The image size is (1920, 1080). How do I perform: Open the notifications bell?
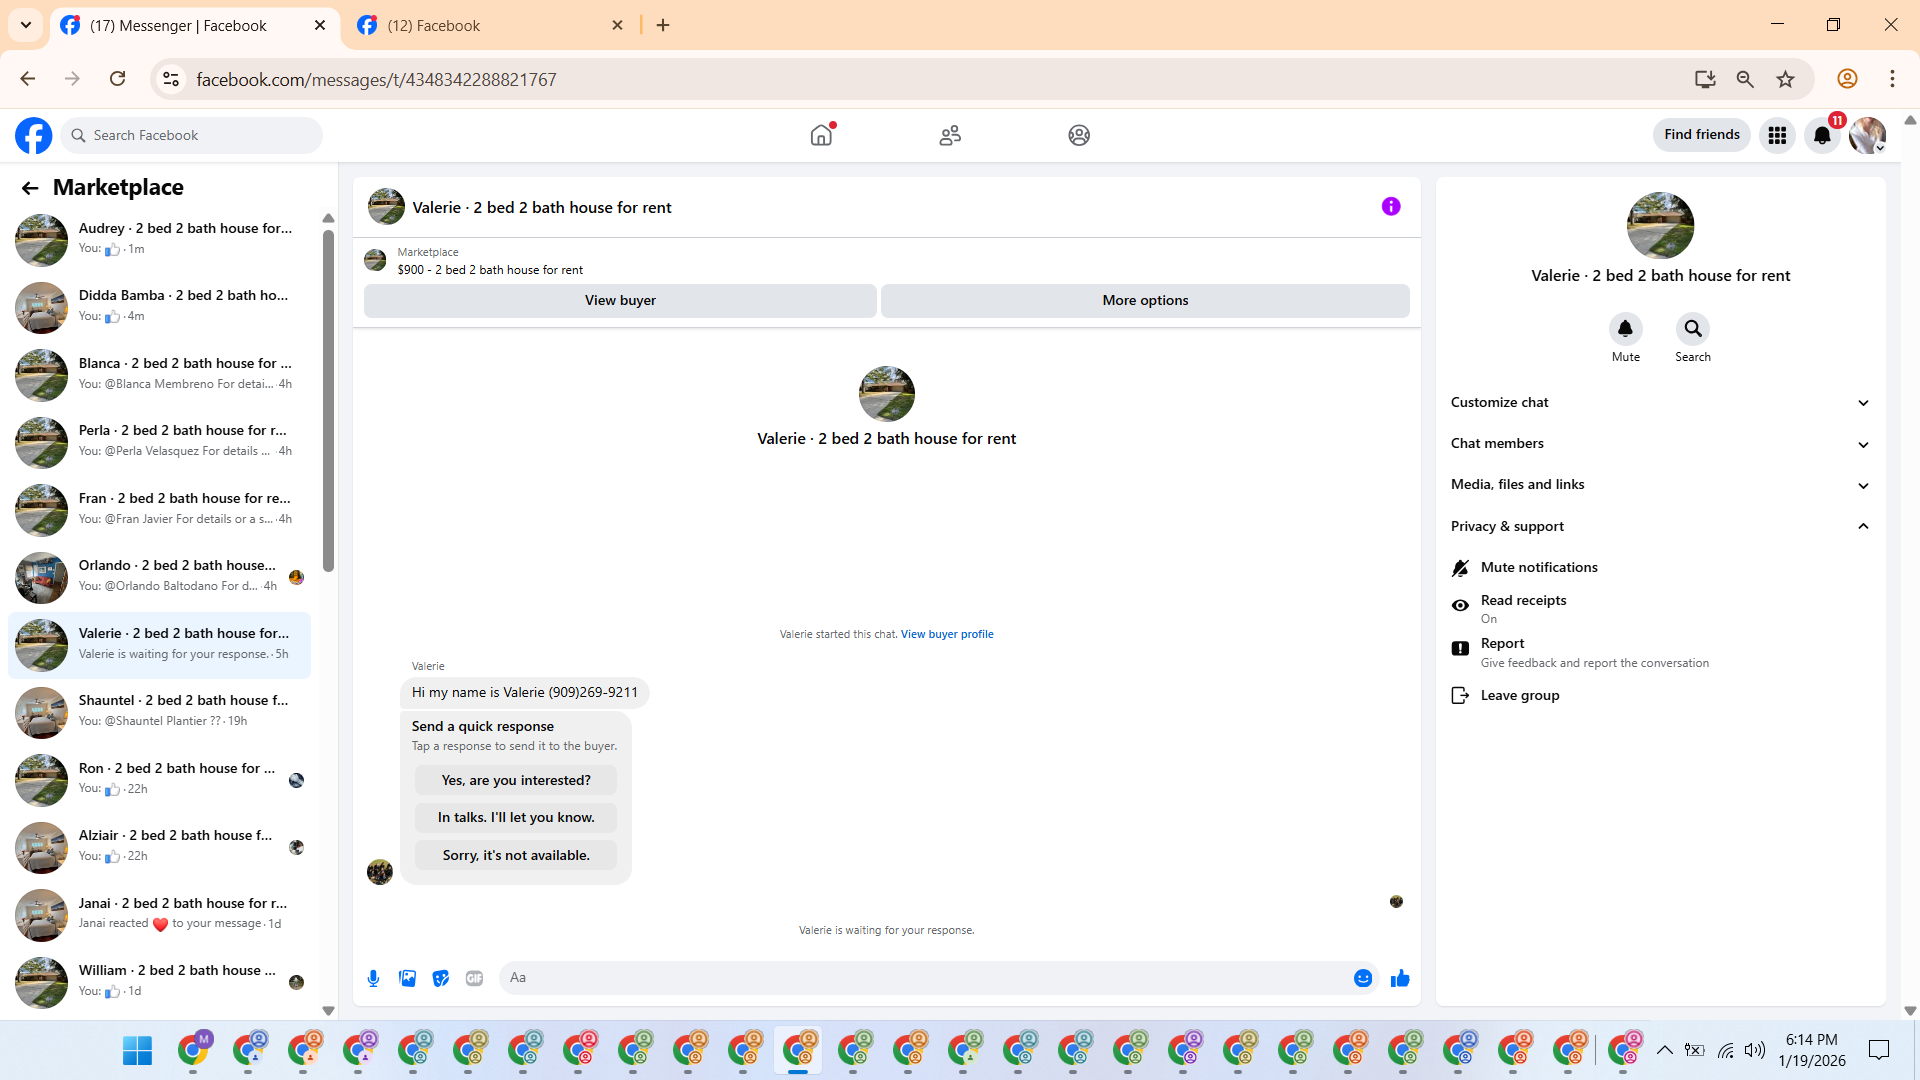[x=1822, y=135]
